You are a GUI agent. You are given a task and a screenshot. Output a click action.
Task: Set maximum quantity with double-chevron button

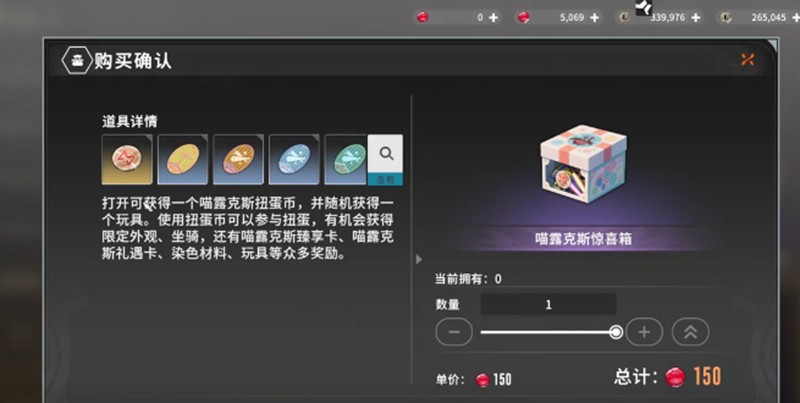point(690,332)
